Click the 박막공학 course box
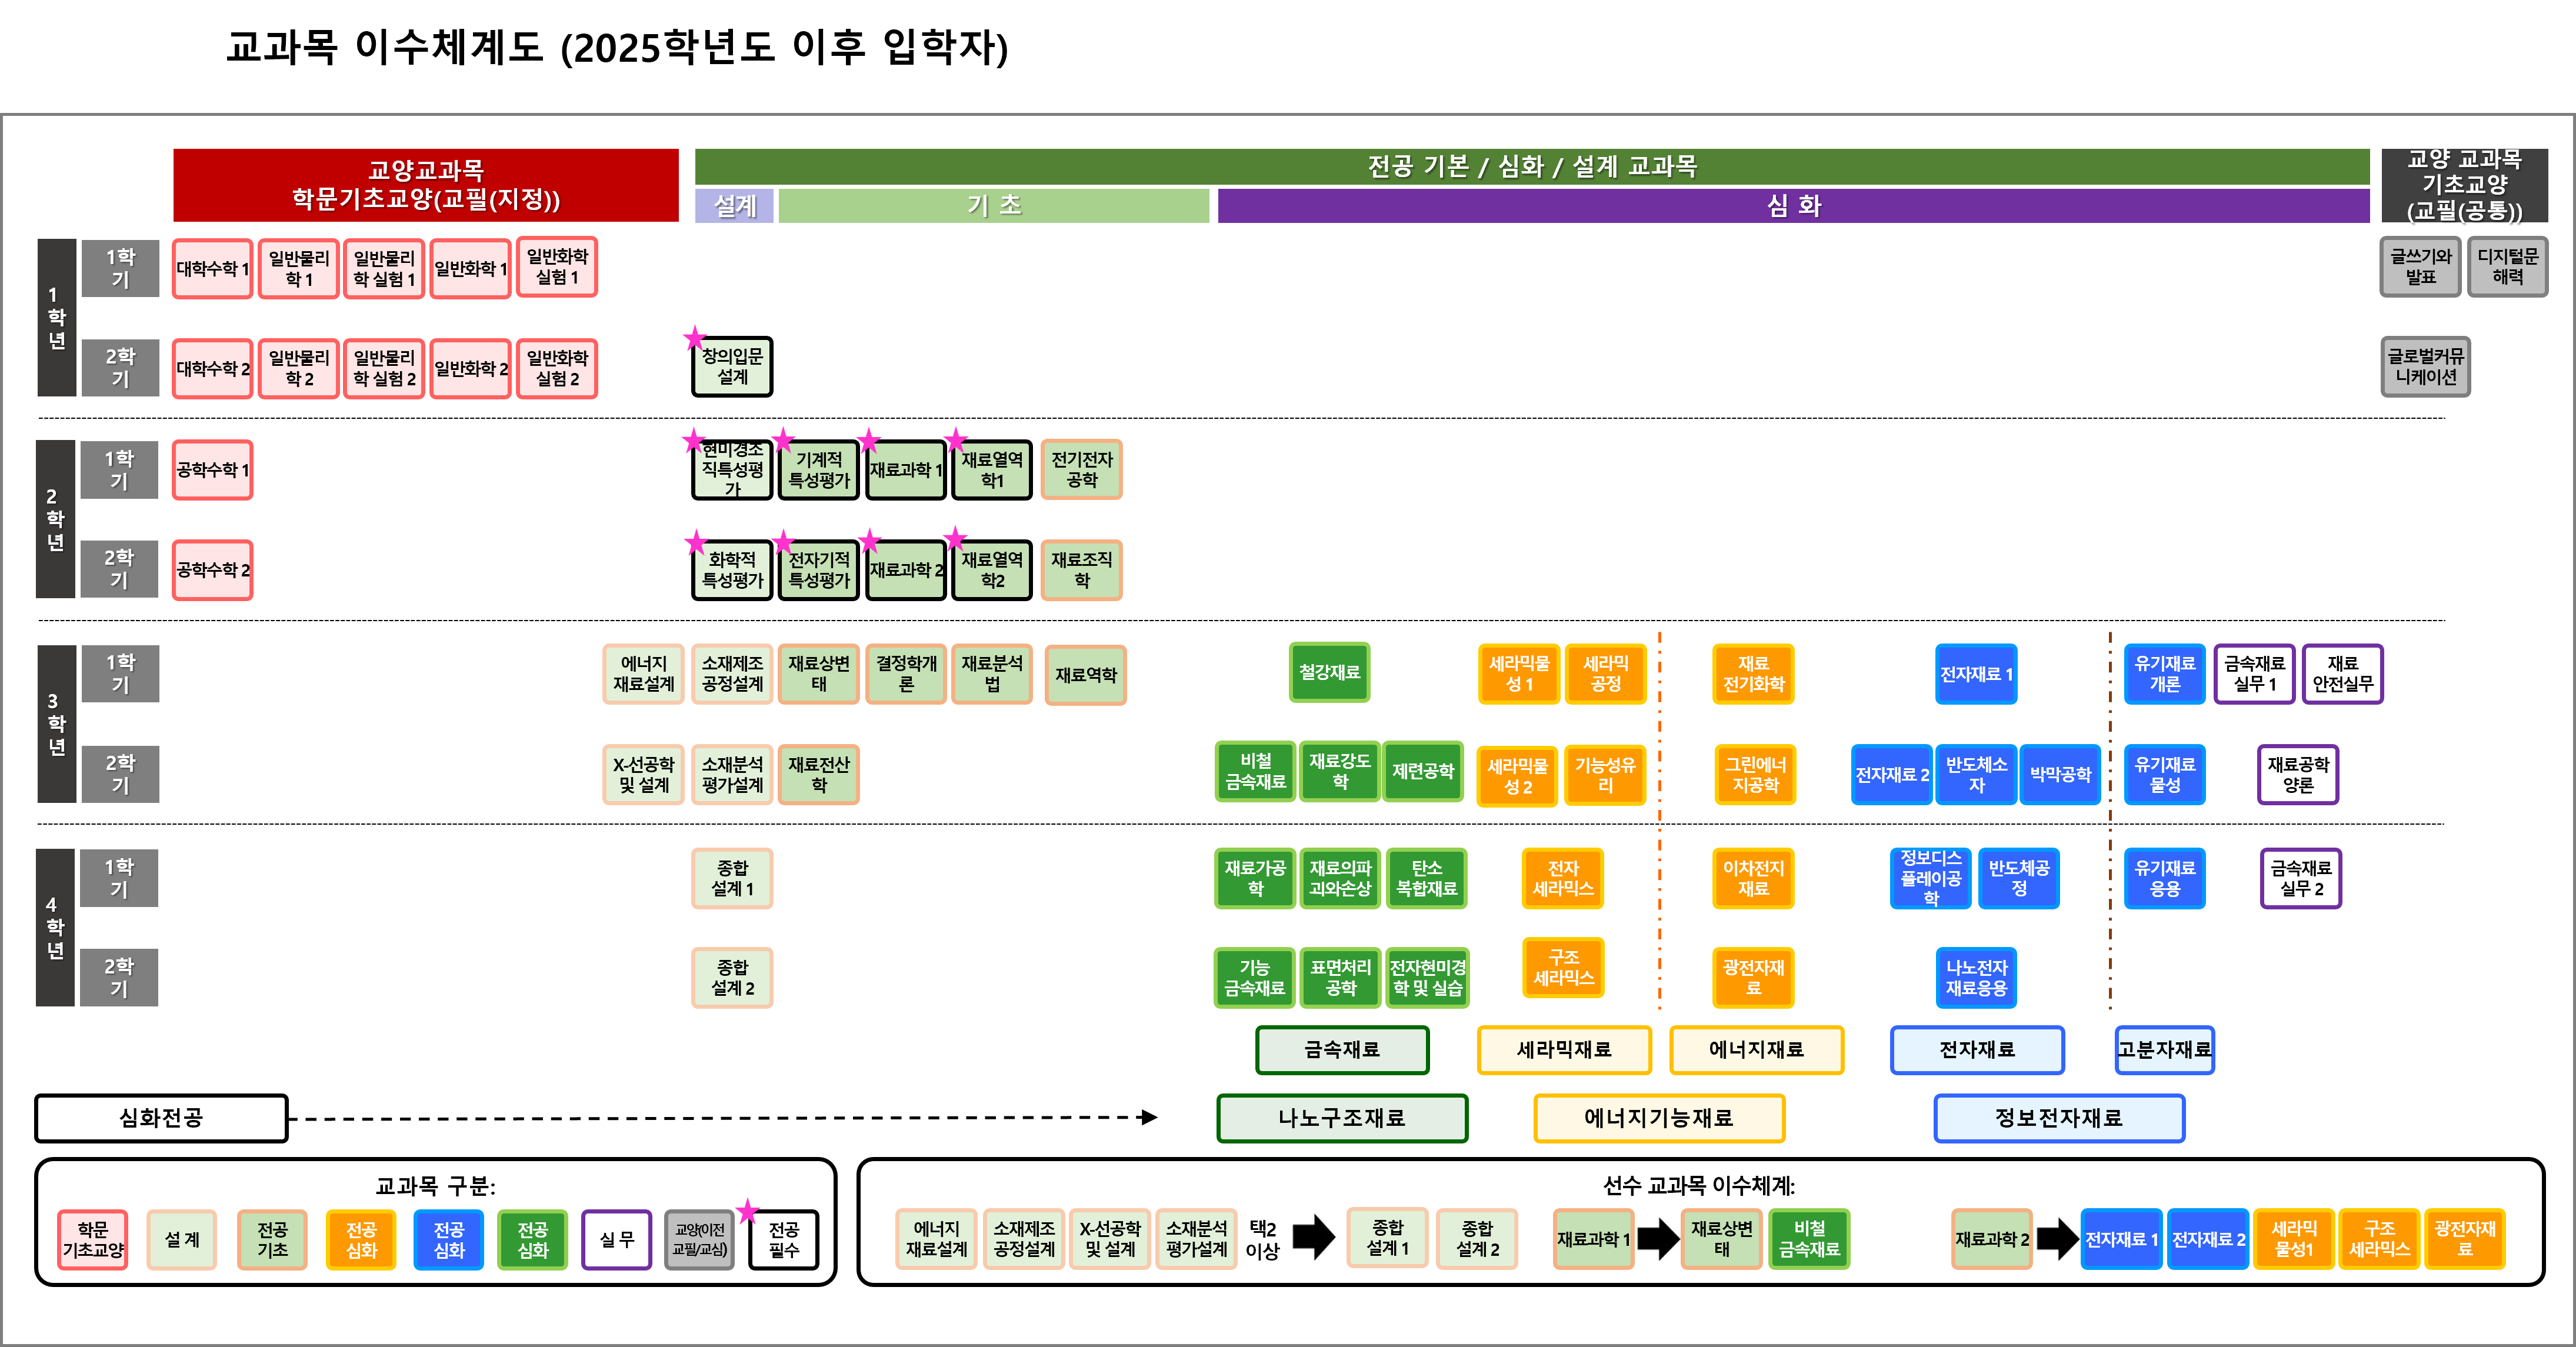Viewport: 2576px width, 1347px height. tap(2060, 775)
